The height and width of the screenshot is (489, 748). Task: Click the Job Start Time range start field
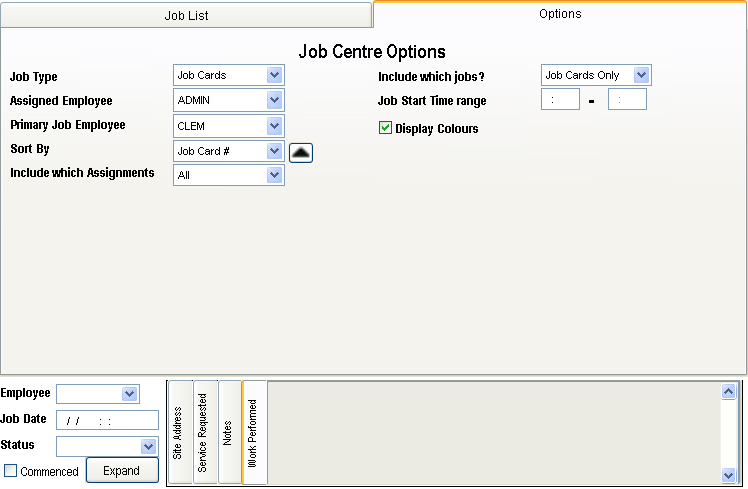(x=560, y=100)
